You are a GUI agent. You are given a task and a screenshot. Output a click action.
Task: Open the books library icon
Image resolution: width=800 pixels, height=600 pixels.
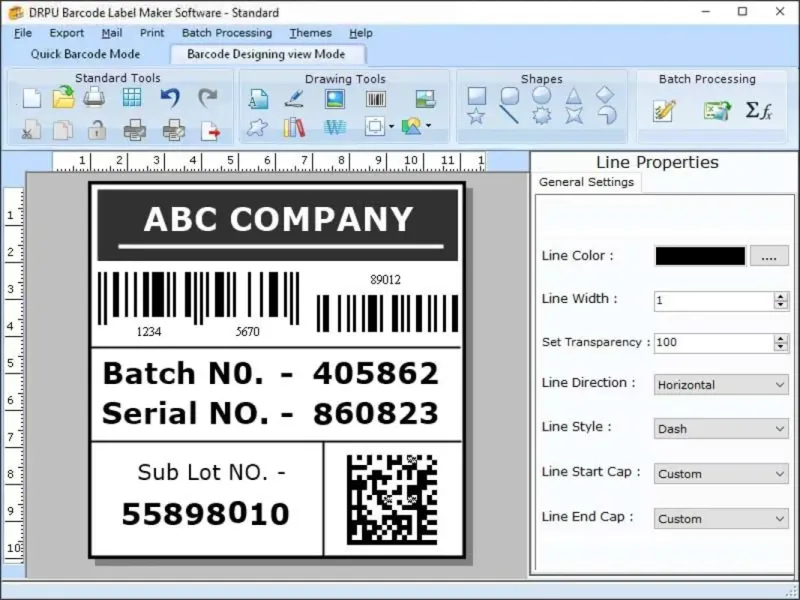coord(294,127)
